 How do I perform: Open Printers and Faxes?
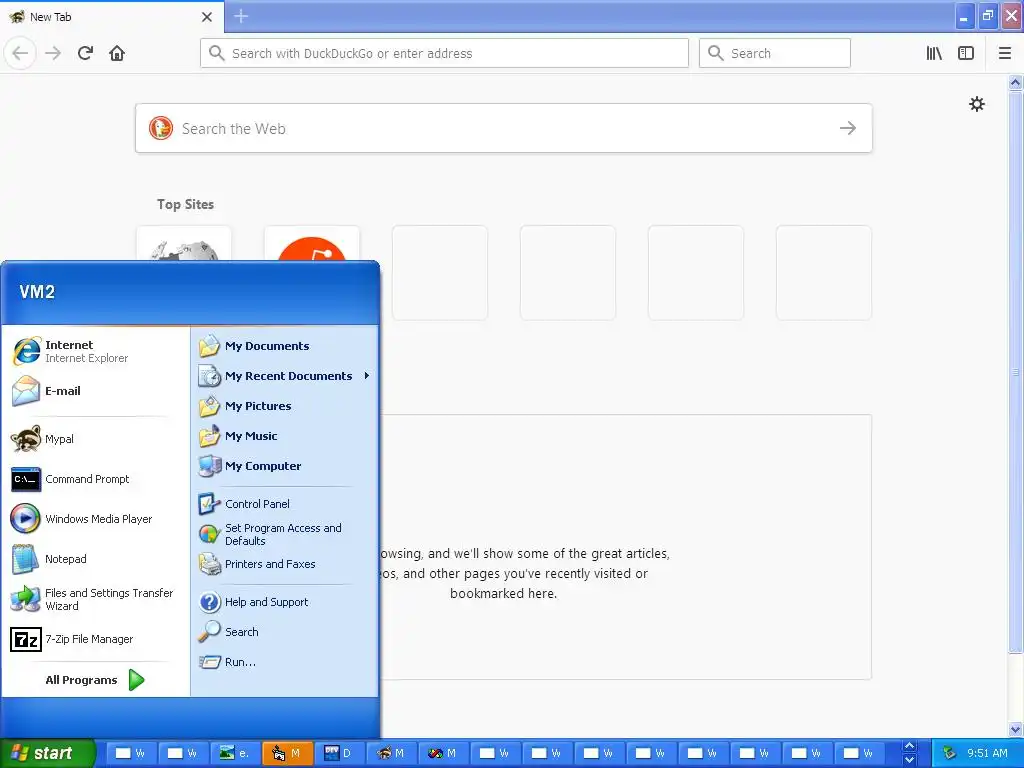tap(285, 564)
